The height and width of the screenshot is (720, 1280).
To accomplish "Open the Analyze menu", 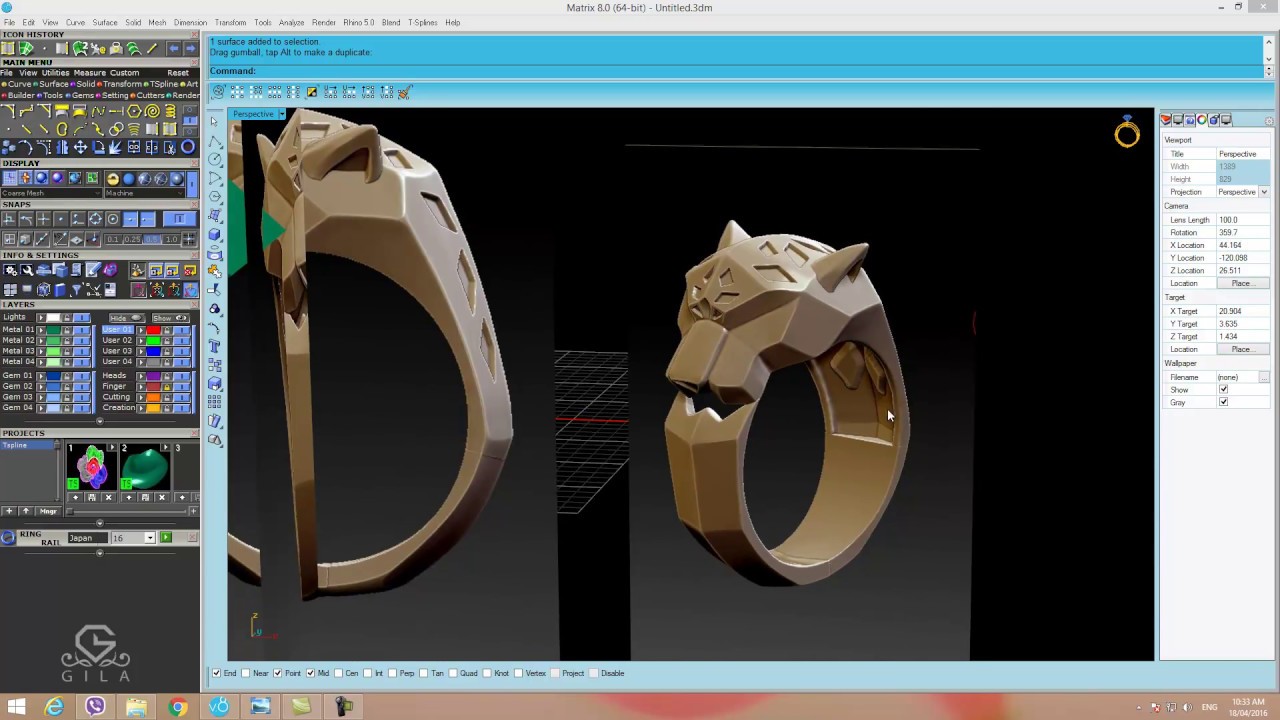I will [x=292, y=22].
